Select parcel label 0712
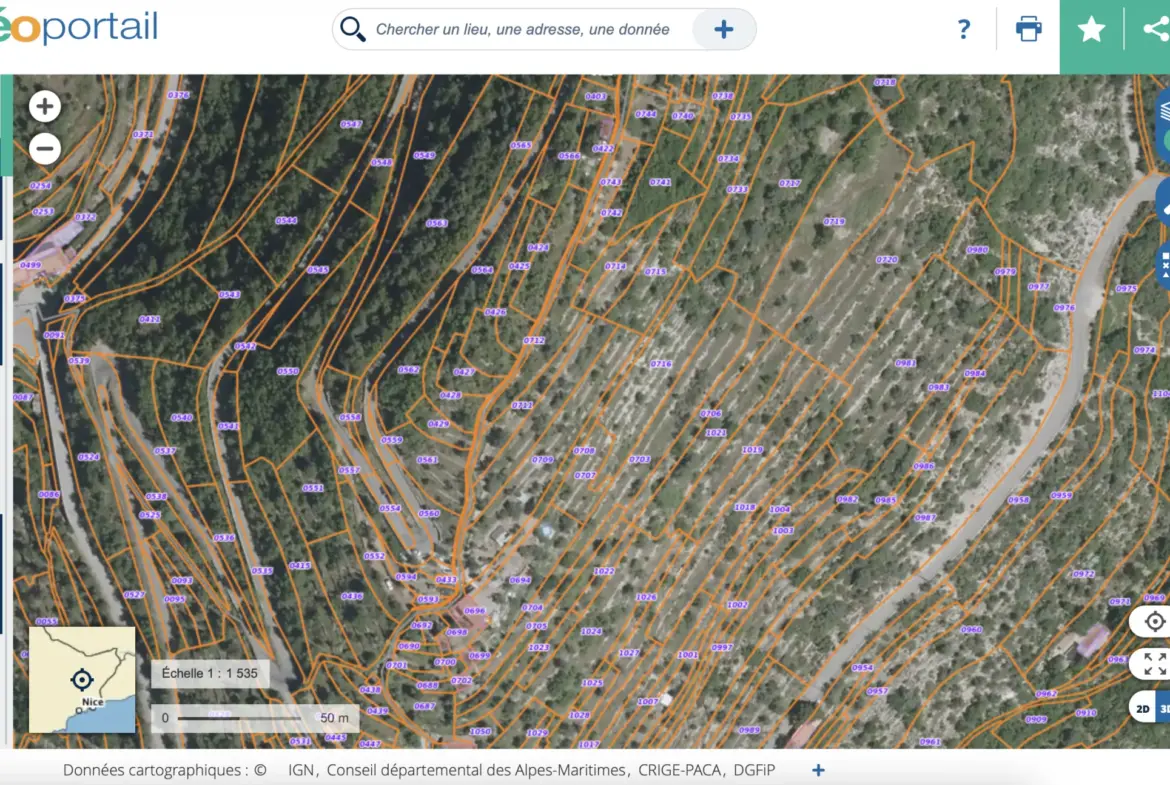Viewport: 1170px width, 785px height. 534,340
